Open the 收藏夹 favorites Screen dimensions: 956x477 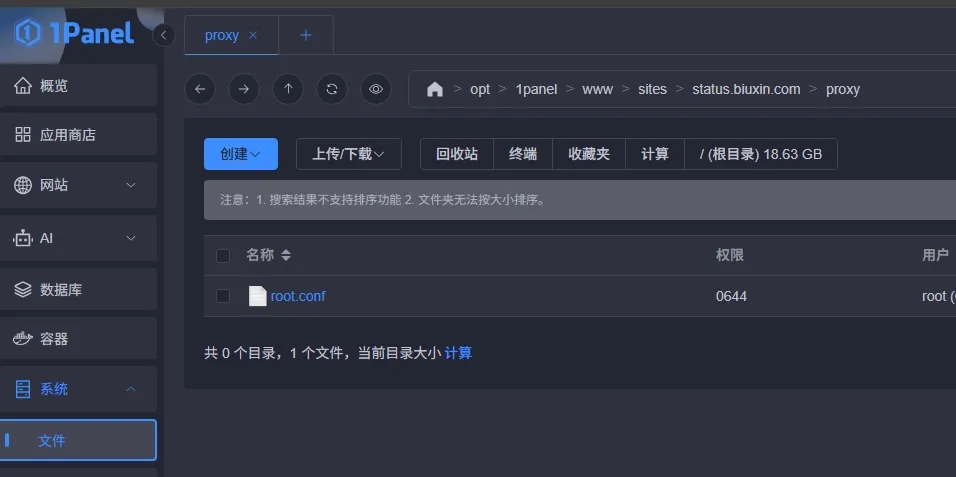click(589, 154)
